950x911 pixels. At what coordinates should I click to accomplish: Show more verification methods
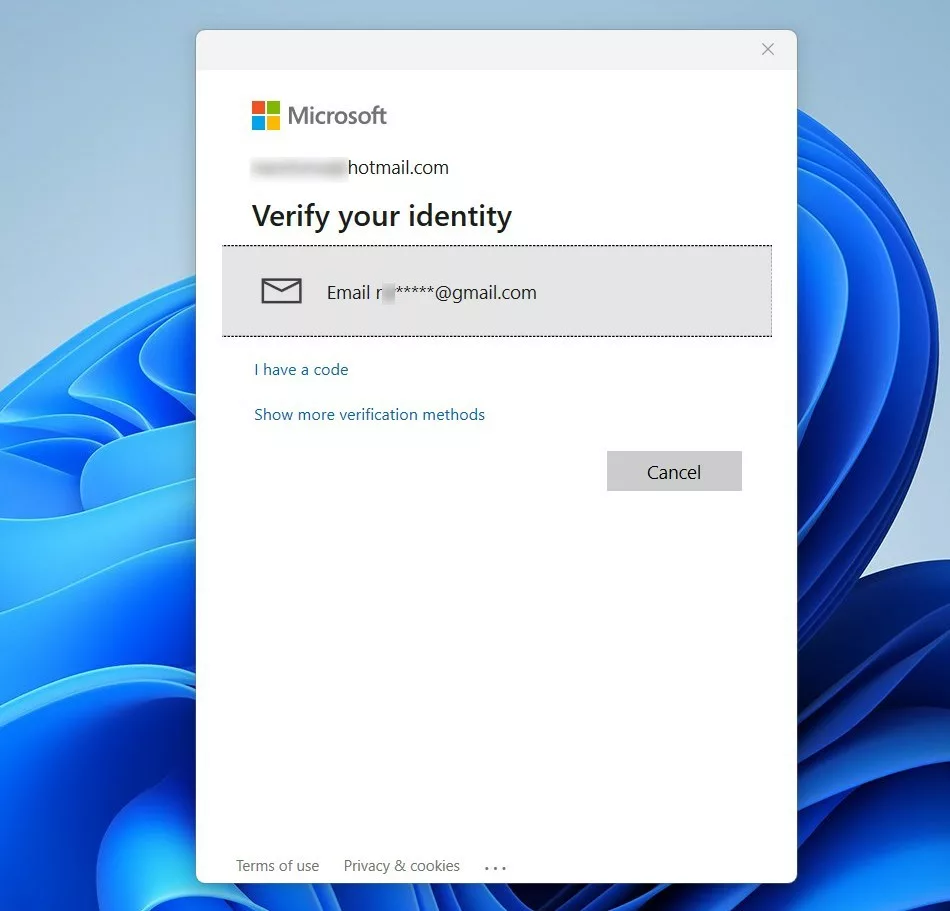tap(370, 414)
